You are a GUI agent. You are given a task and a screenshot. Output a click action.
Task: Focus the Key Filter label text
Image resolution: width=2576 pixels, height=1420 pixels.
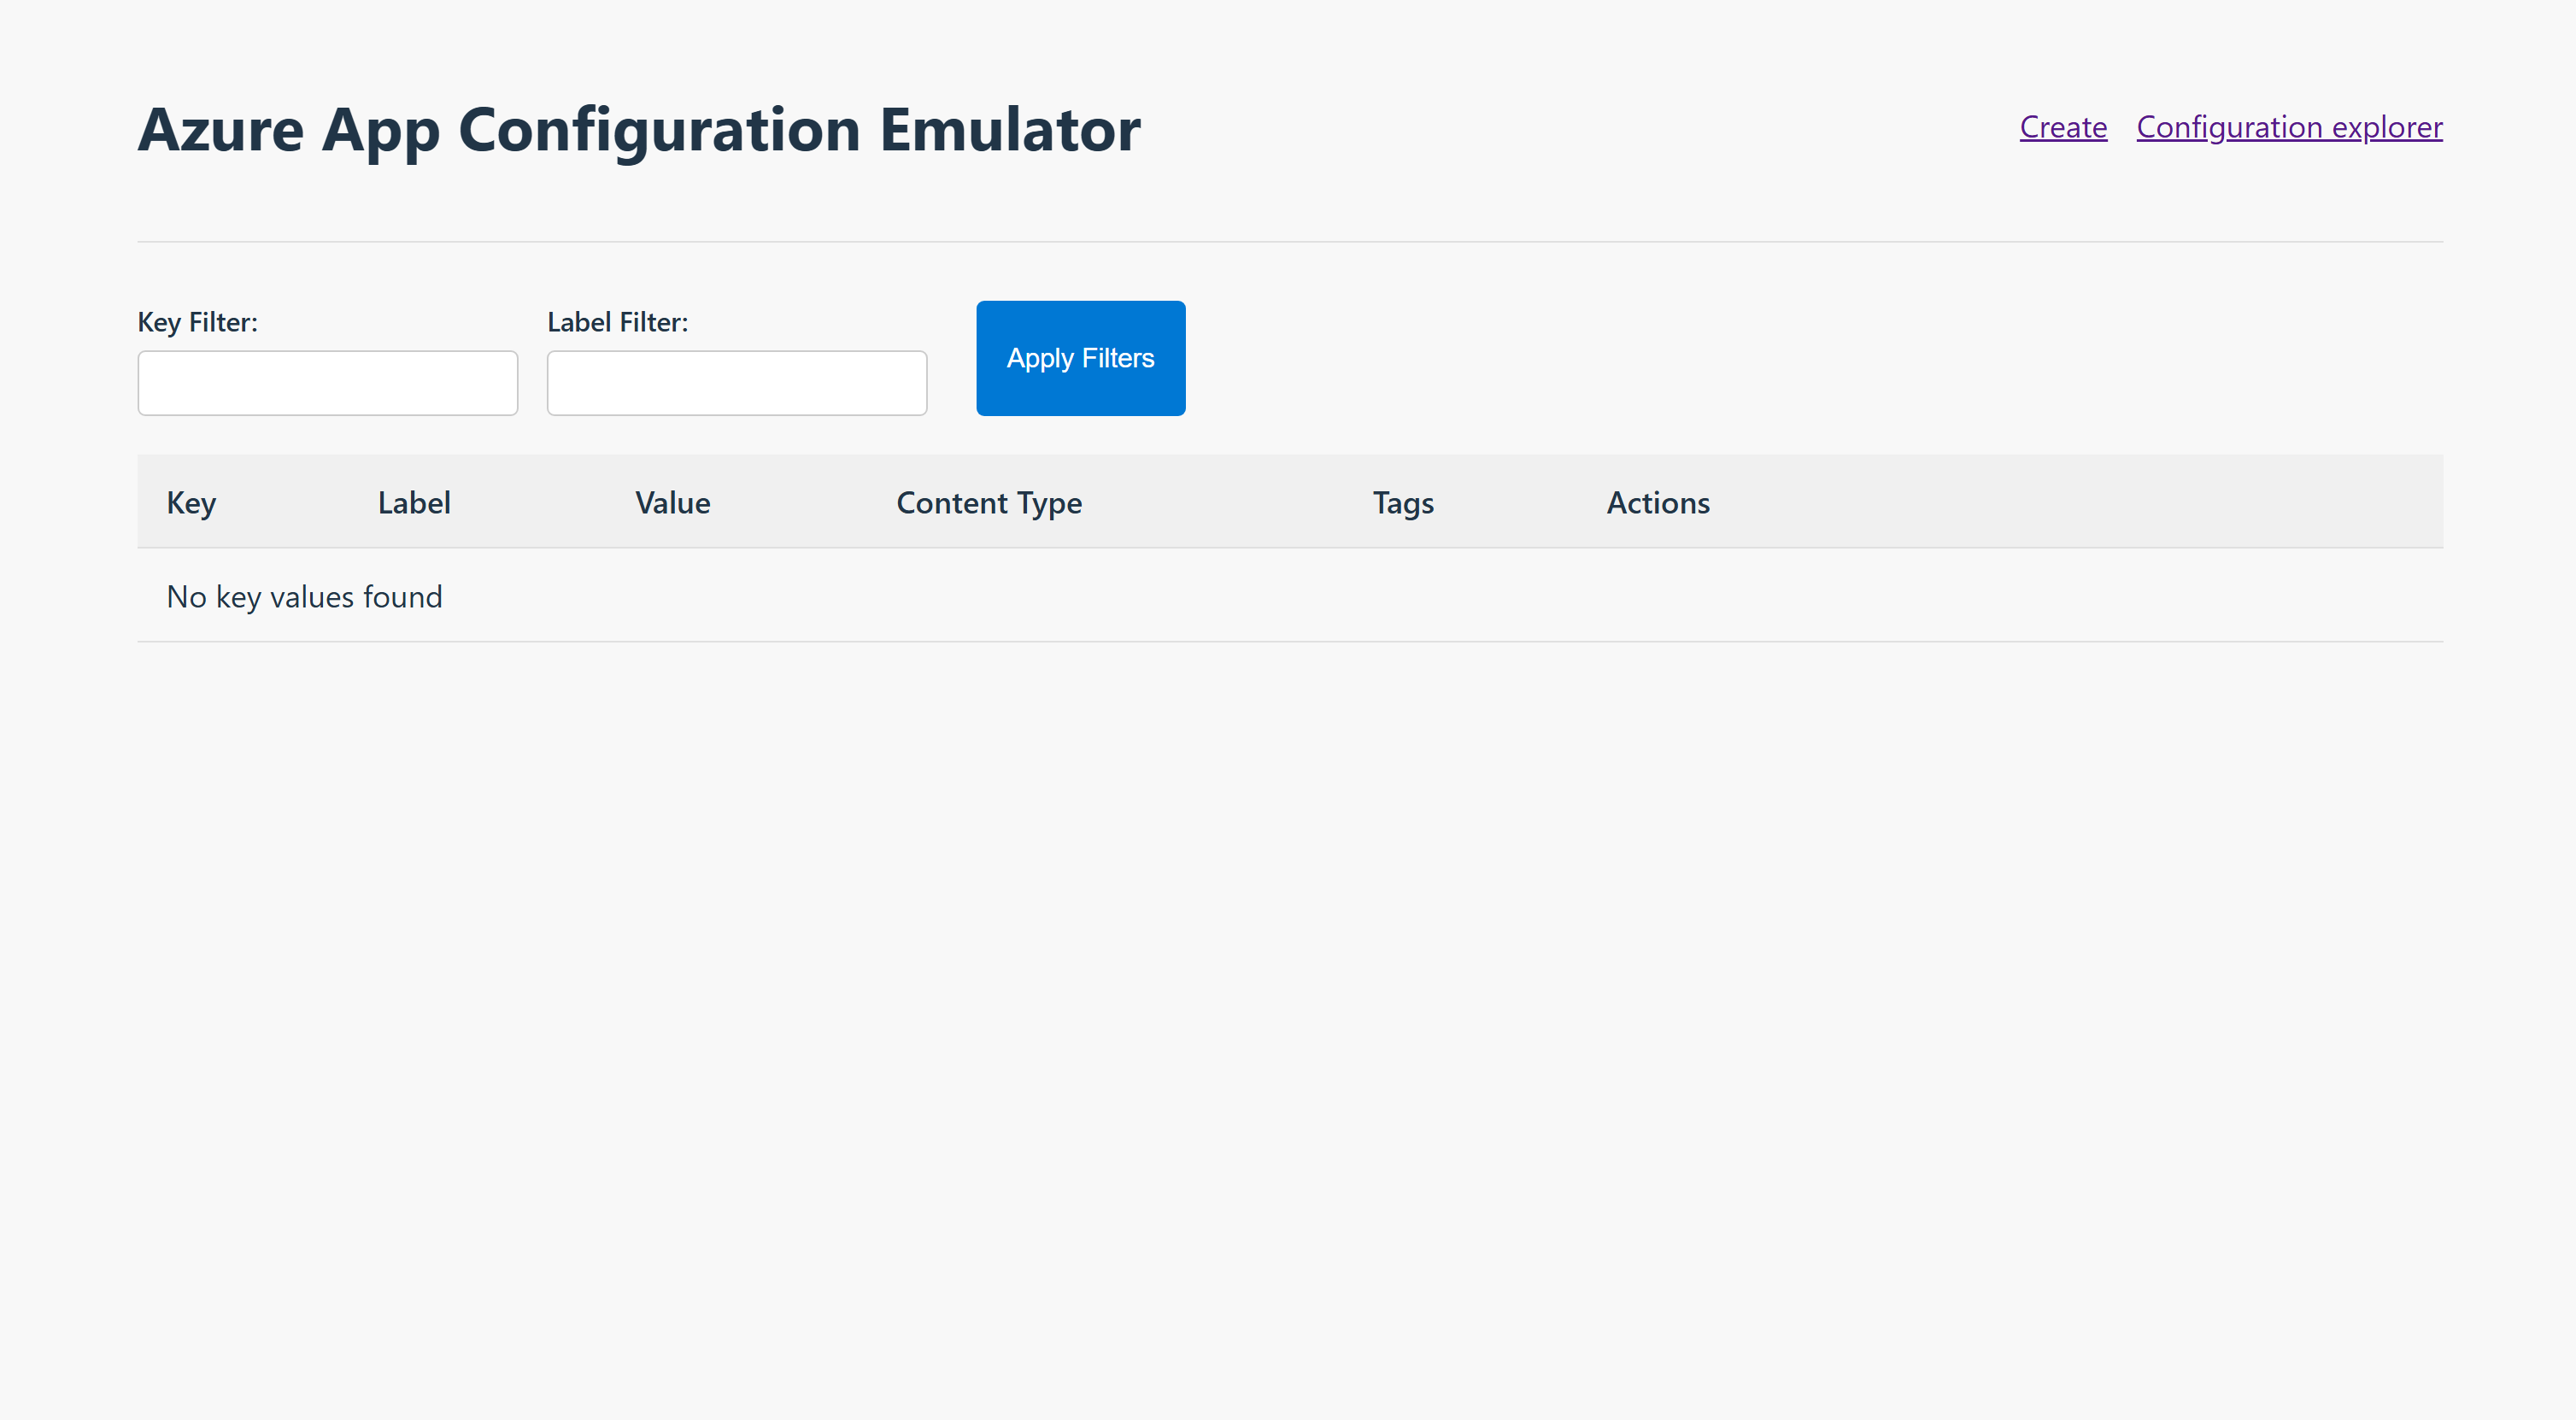click(x=197, y=322)
